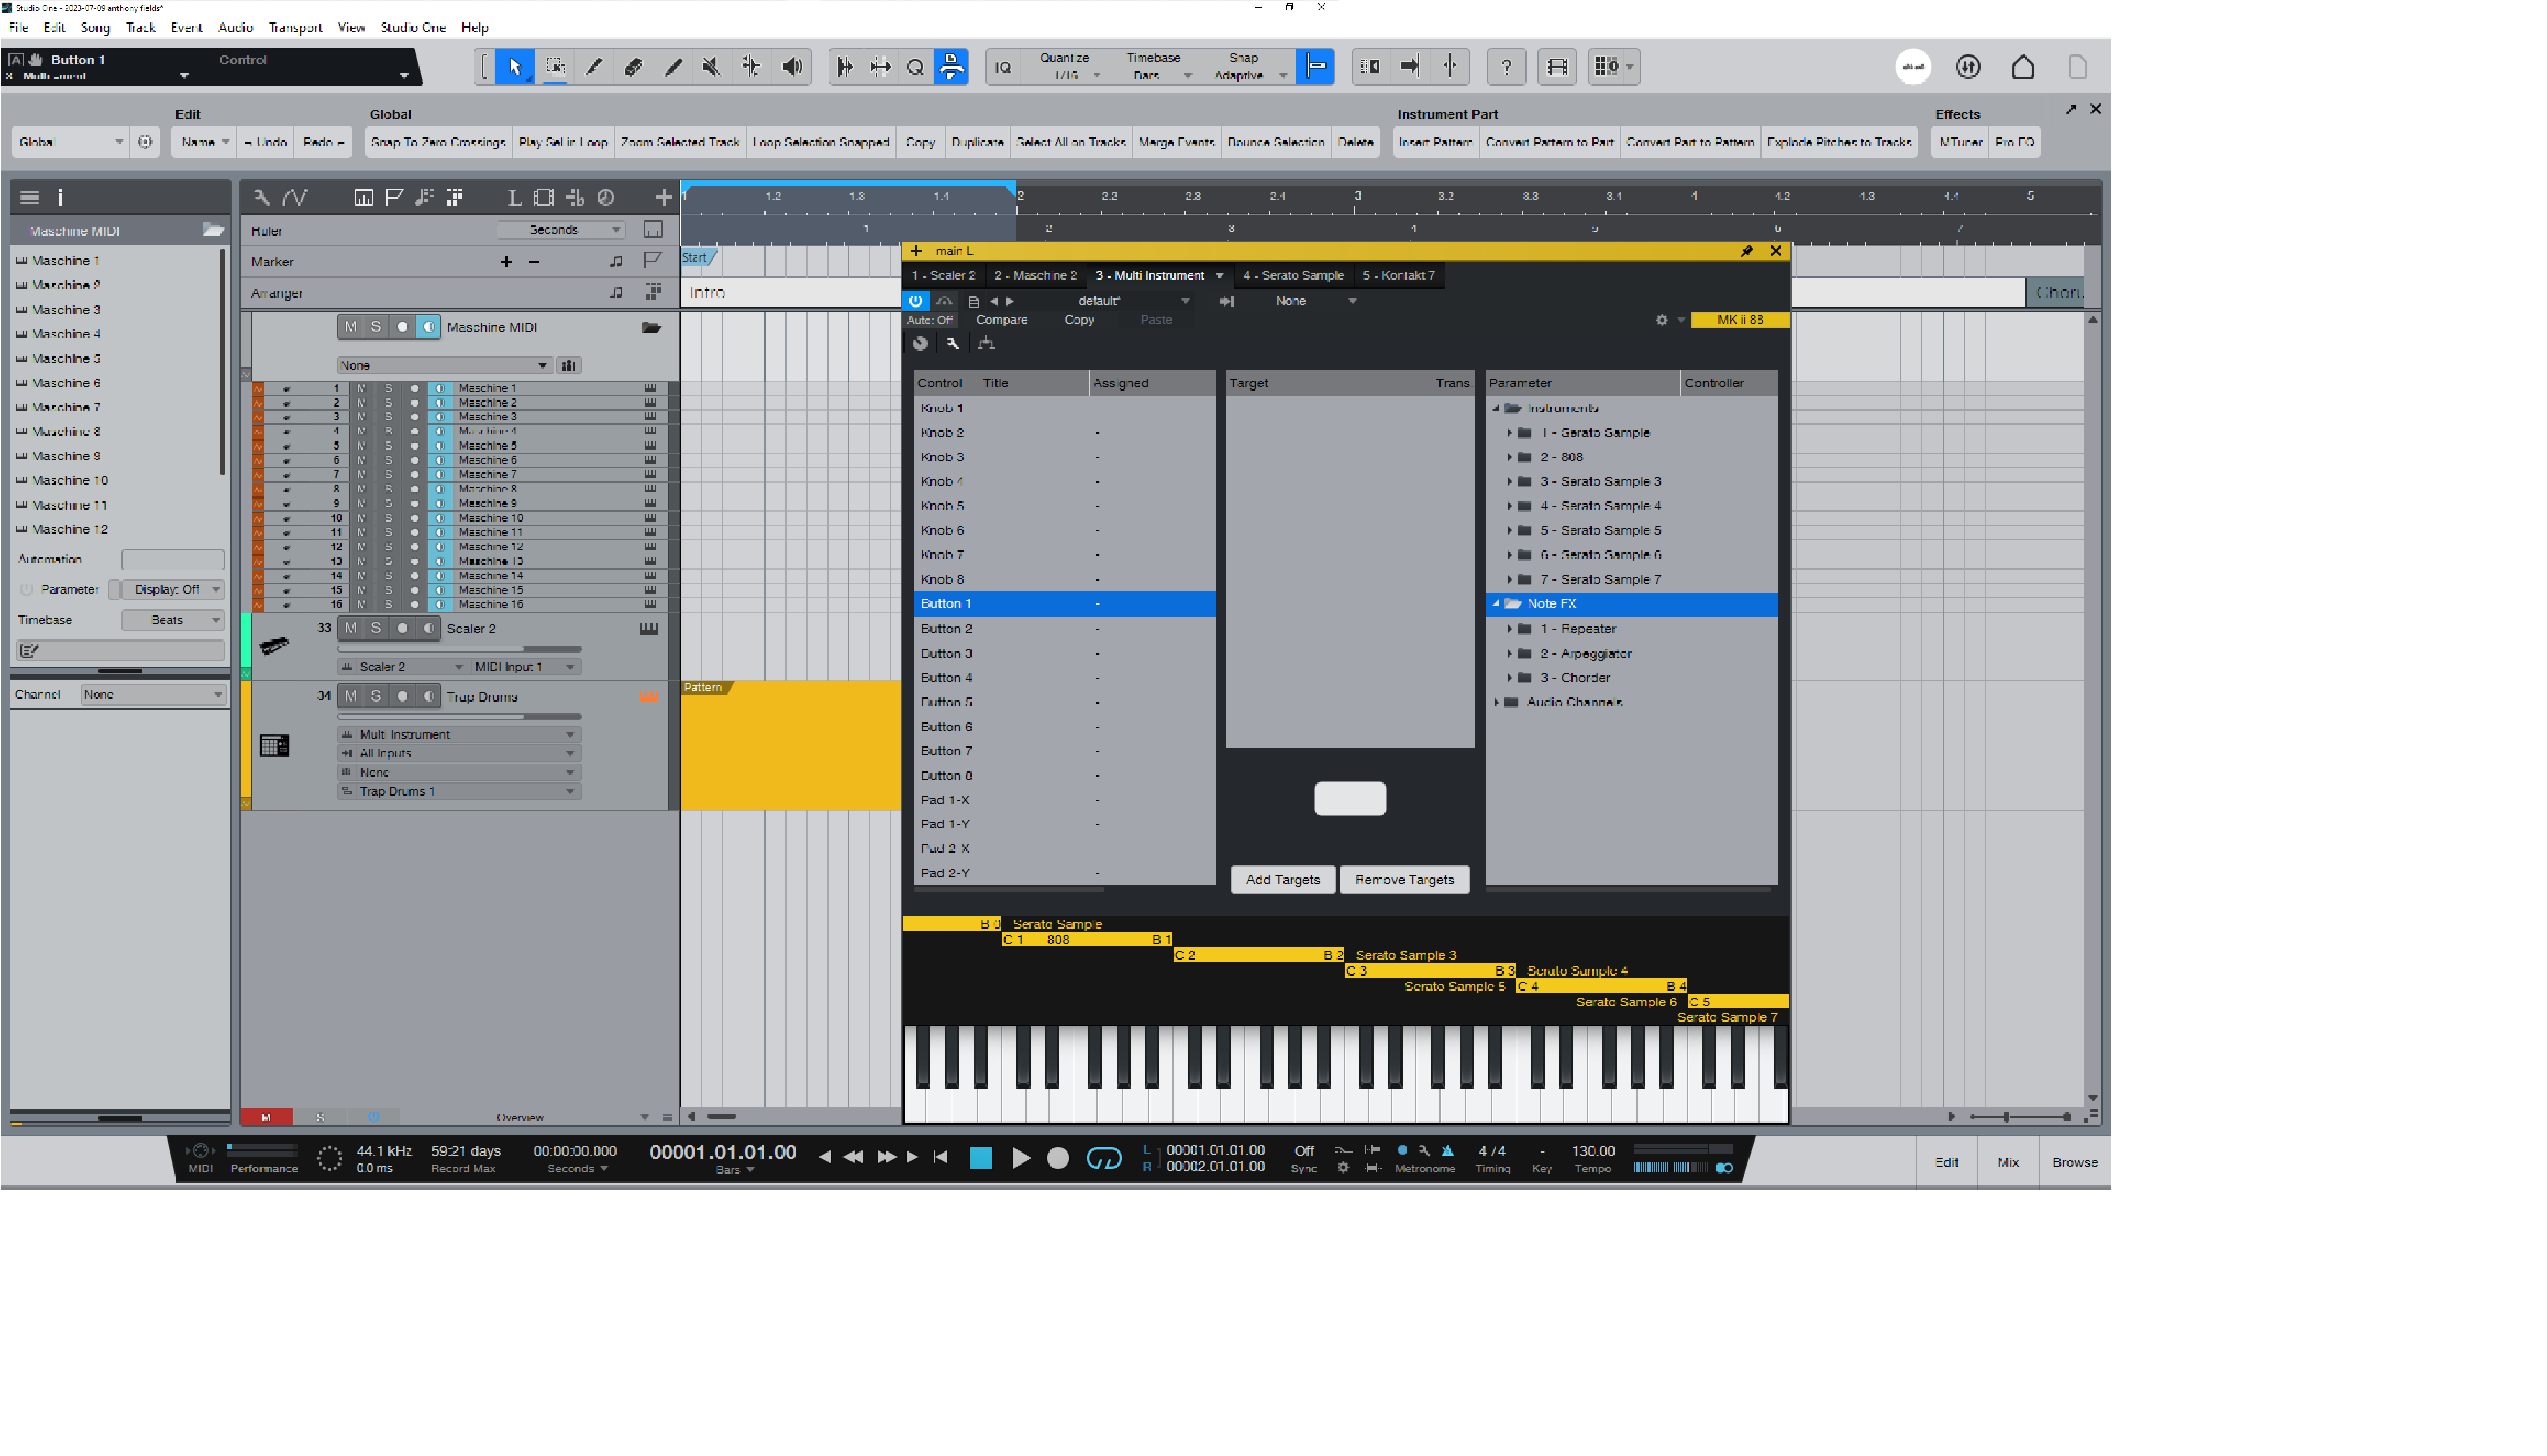Toggle the metronome click icon
The width and height of the screenshot is (2547, 1456).
[x=1447, y=1151]
